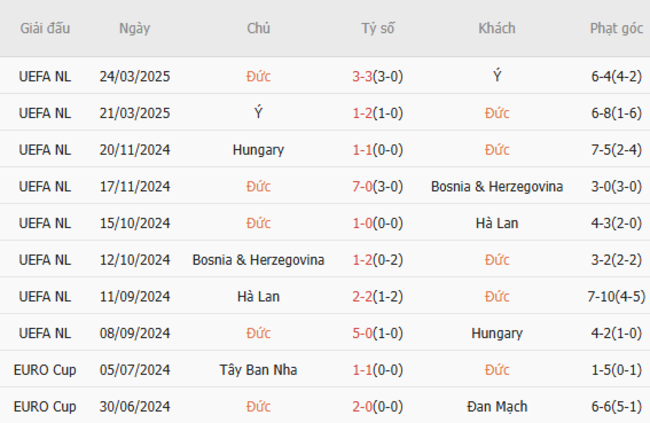The height and width of the screenshot is (423, 650).
Task: Click away team Bosnia & Herzegovina
Action: pyautogui.click(x=497, y=187)
